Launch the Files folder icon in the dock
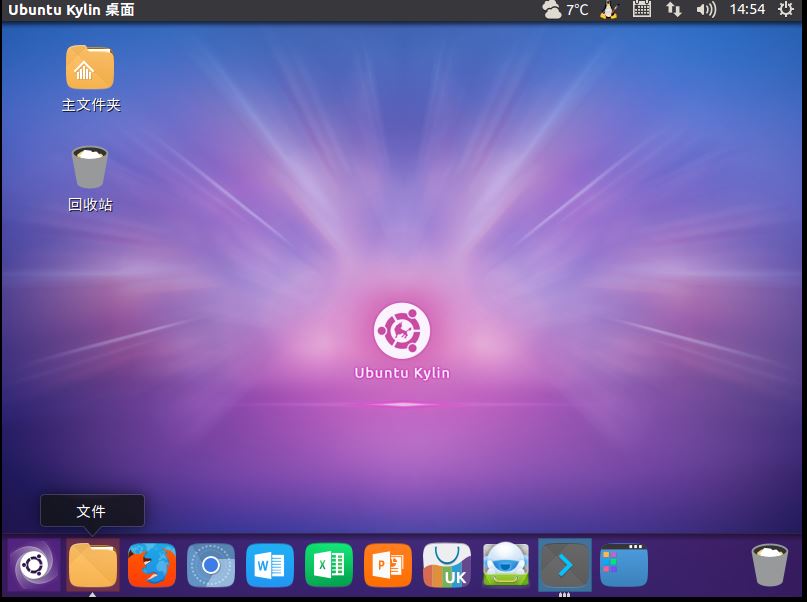 pos(93,565)
